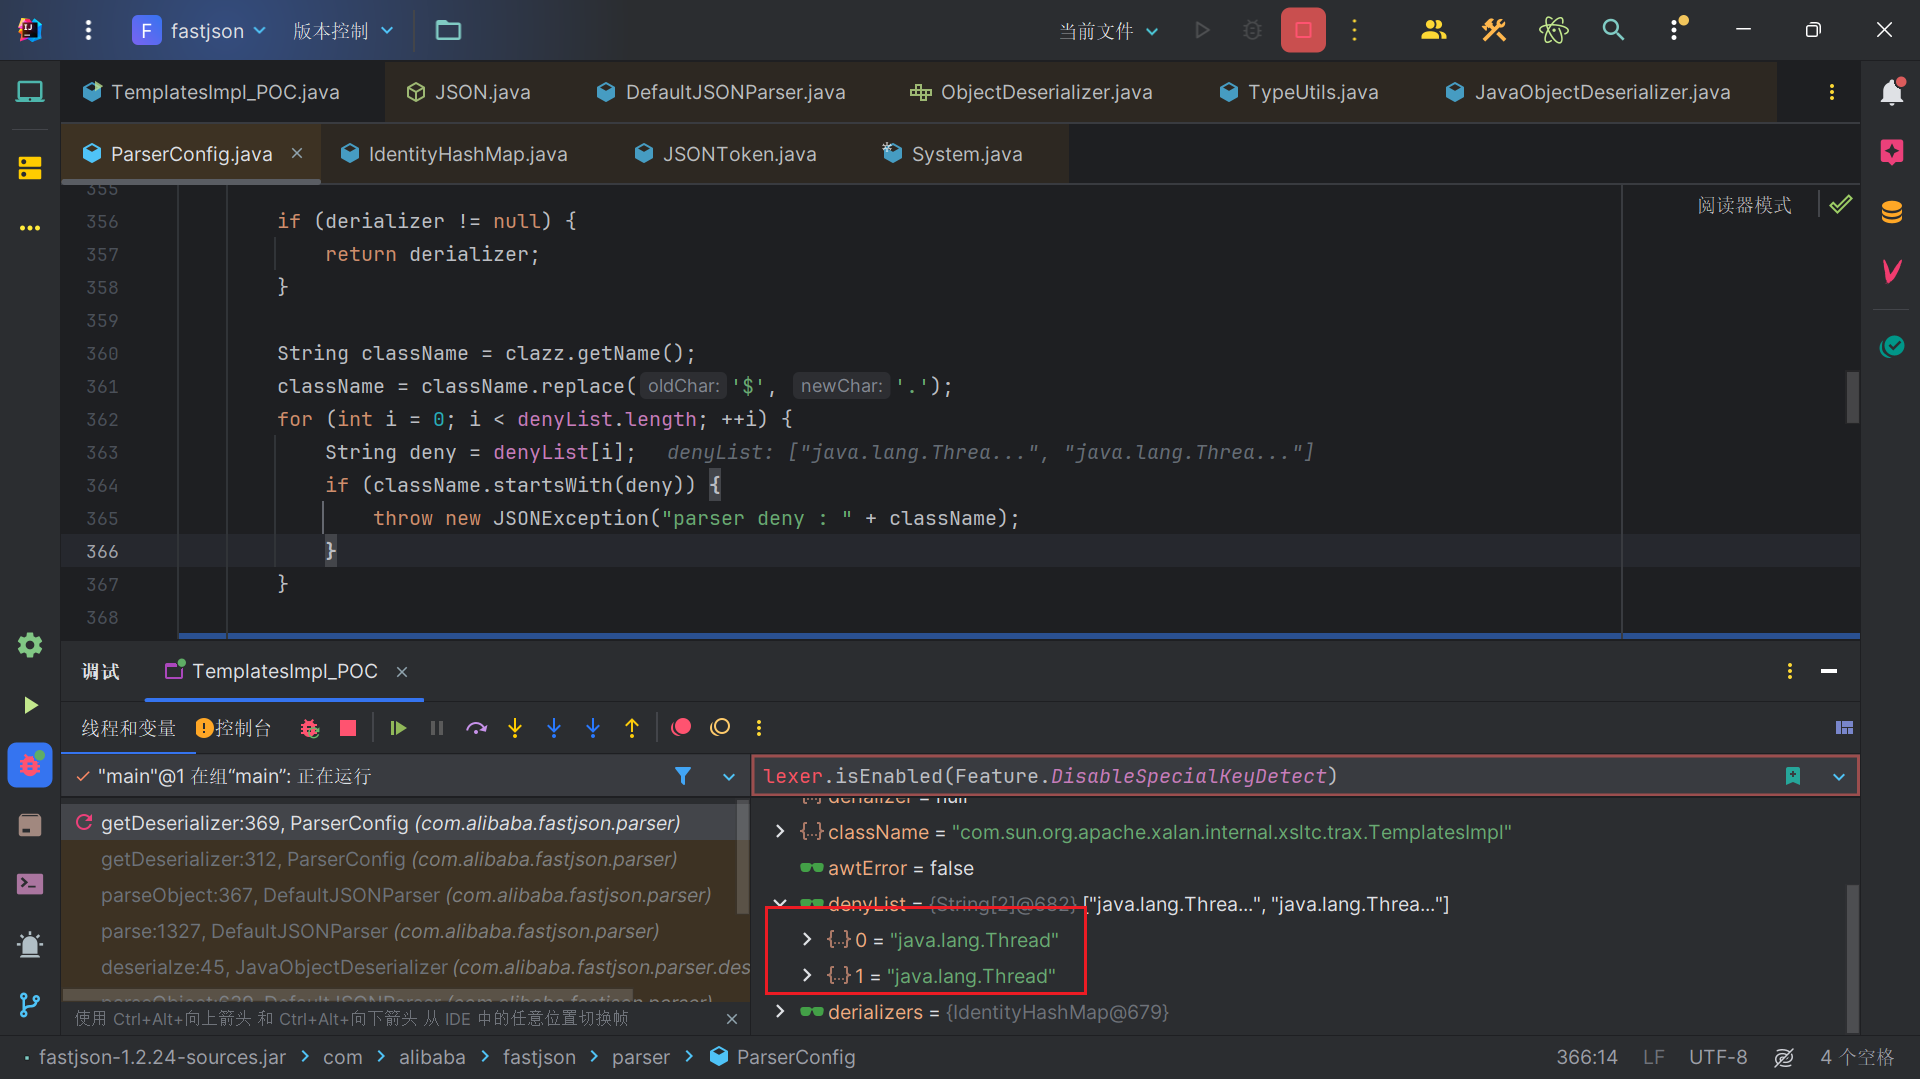Viewport: 1920px width, 1079px height.
Task: Click the fastjson-1.2.24-sources.jar breadcrumb
Action: [162, 1057]
